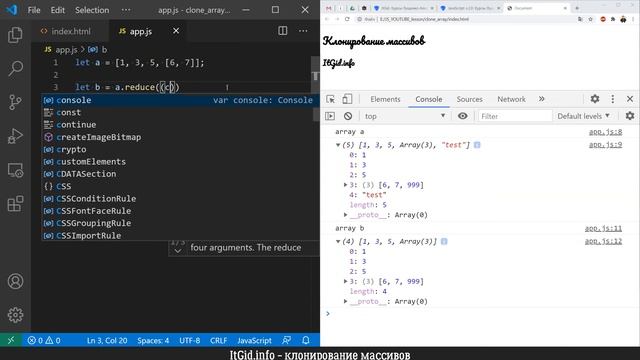Open DevTools customize three-dot menu

click(x=612, y=99)
